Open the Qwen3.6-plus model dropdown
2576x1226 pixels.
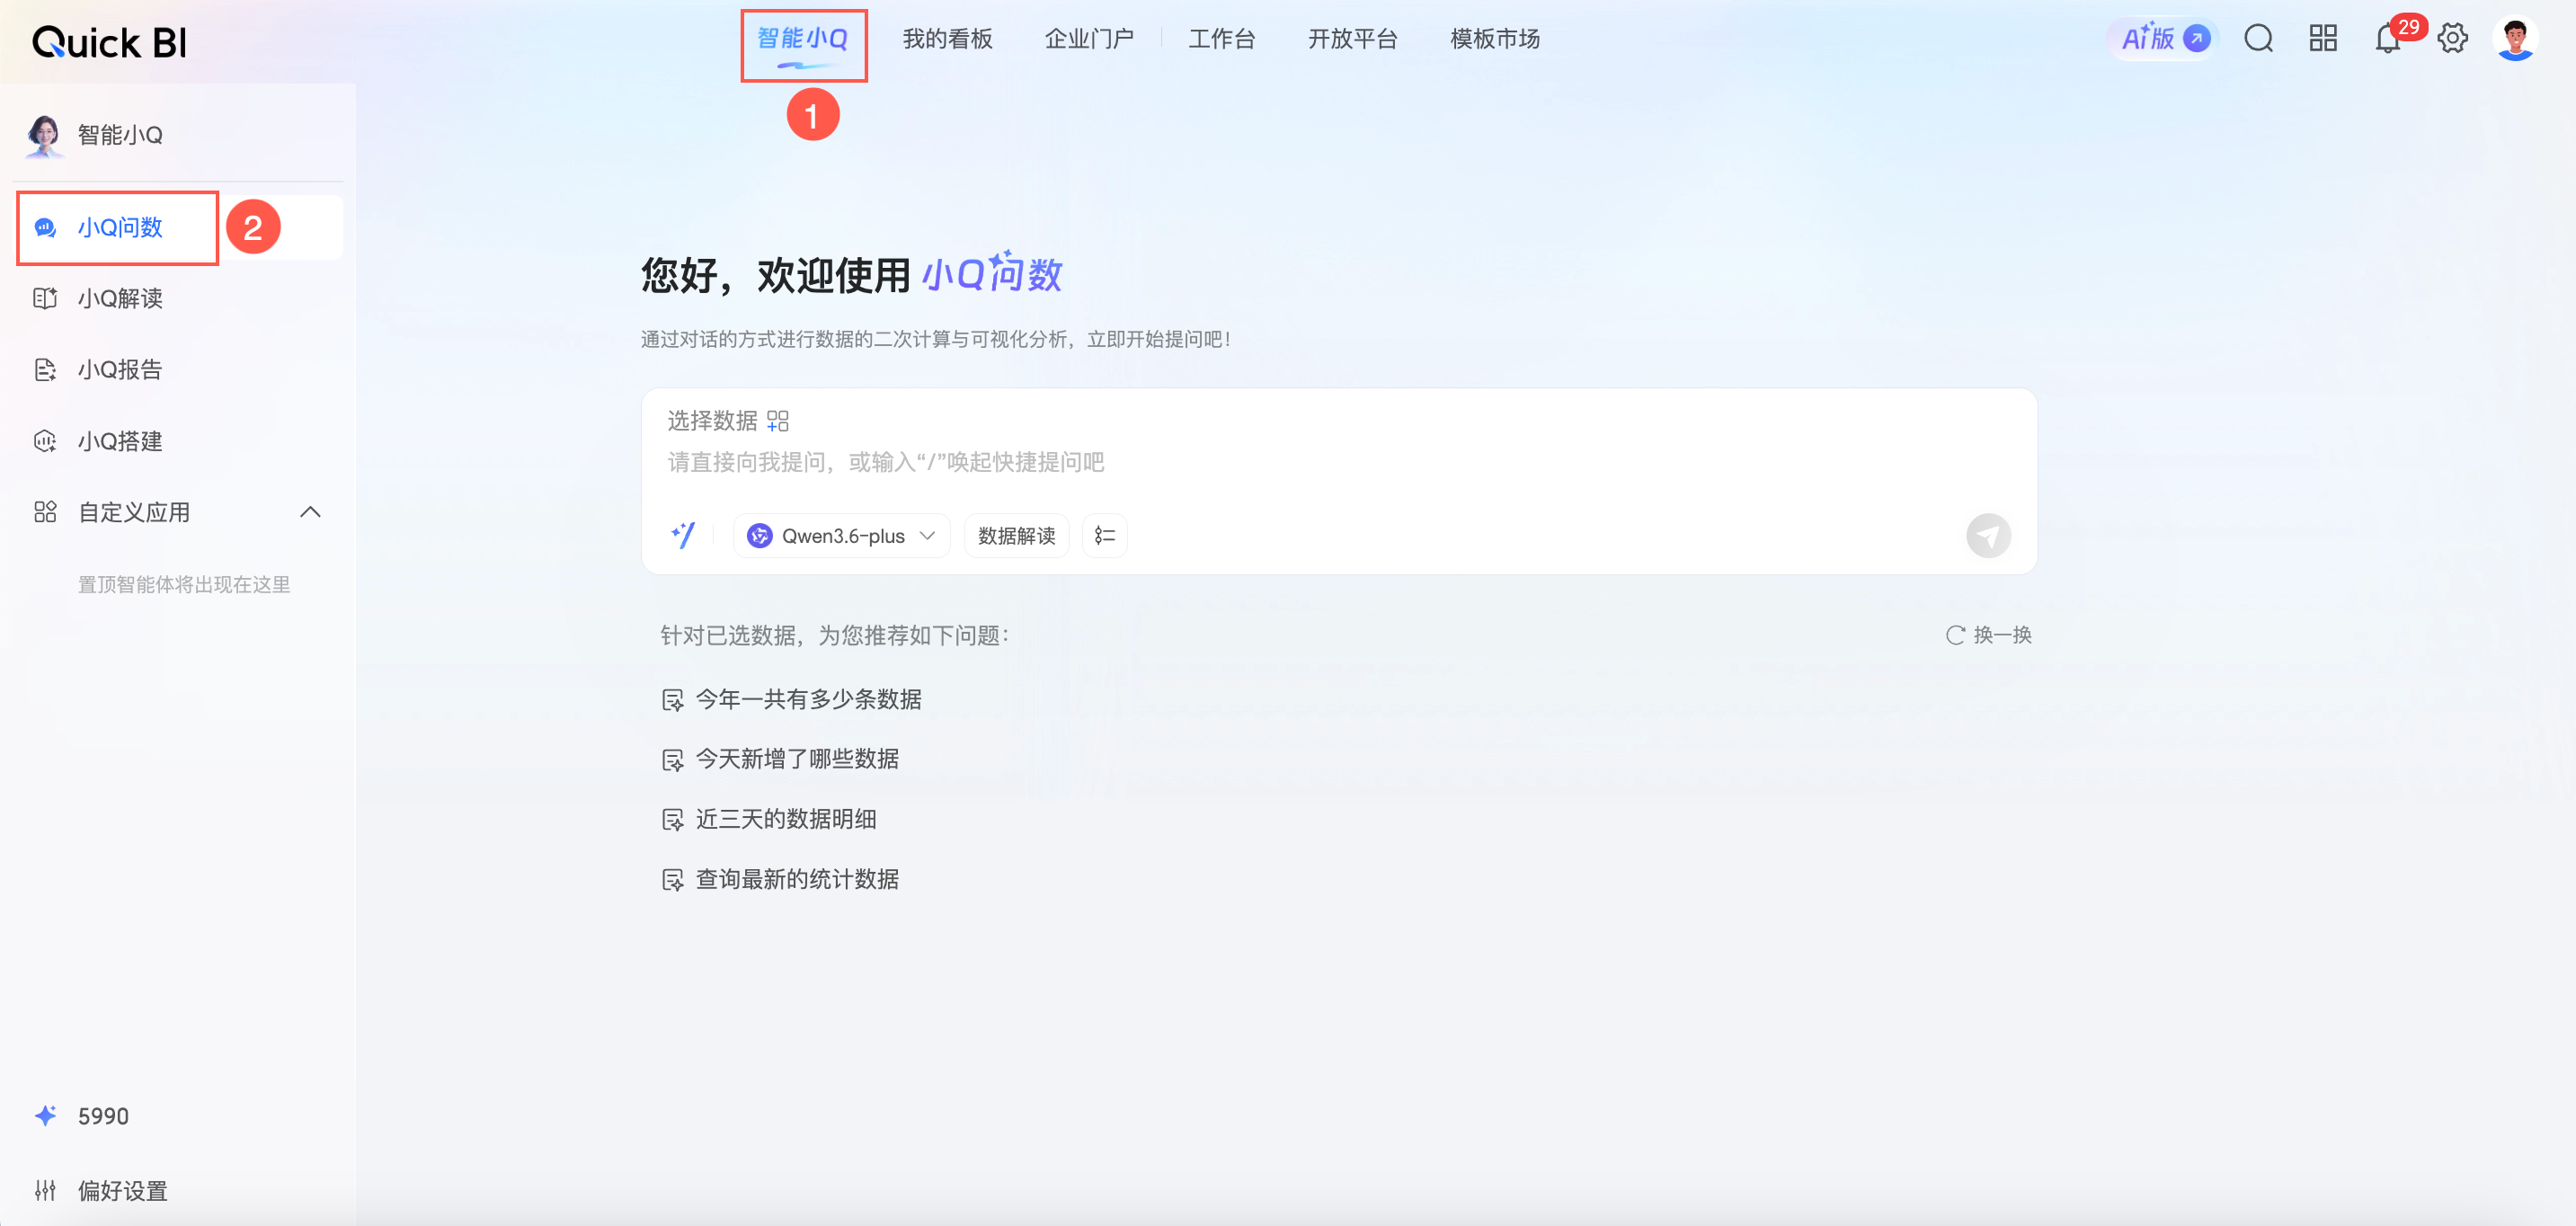tap(841, 536)
